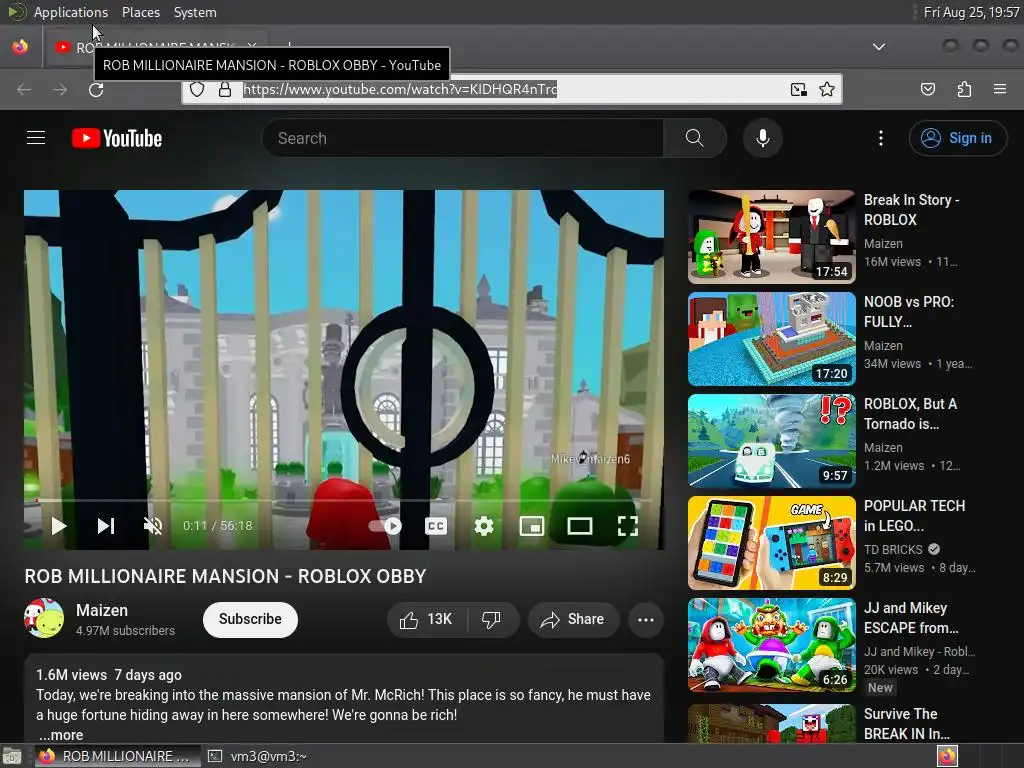Open the Share dialog
This screenshot has width=1024, height=768.
pos(573,619)
